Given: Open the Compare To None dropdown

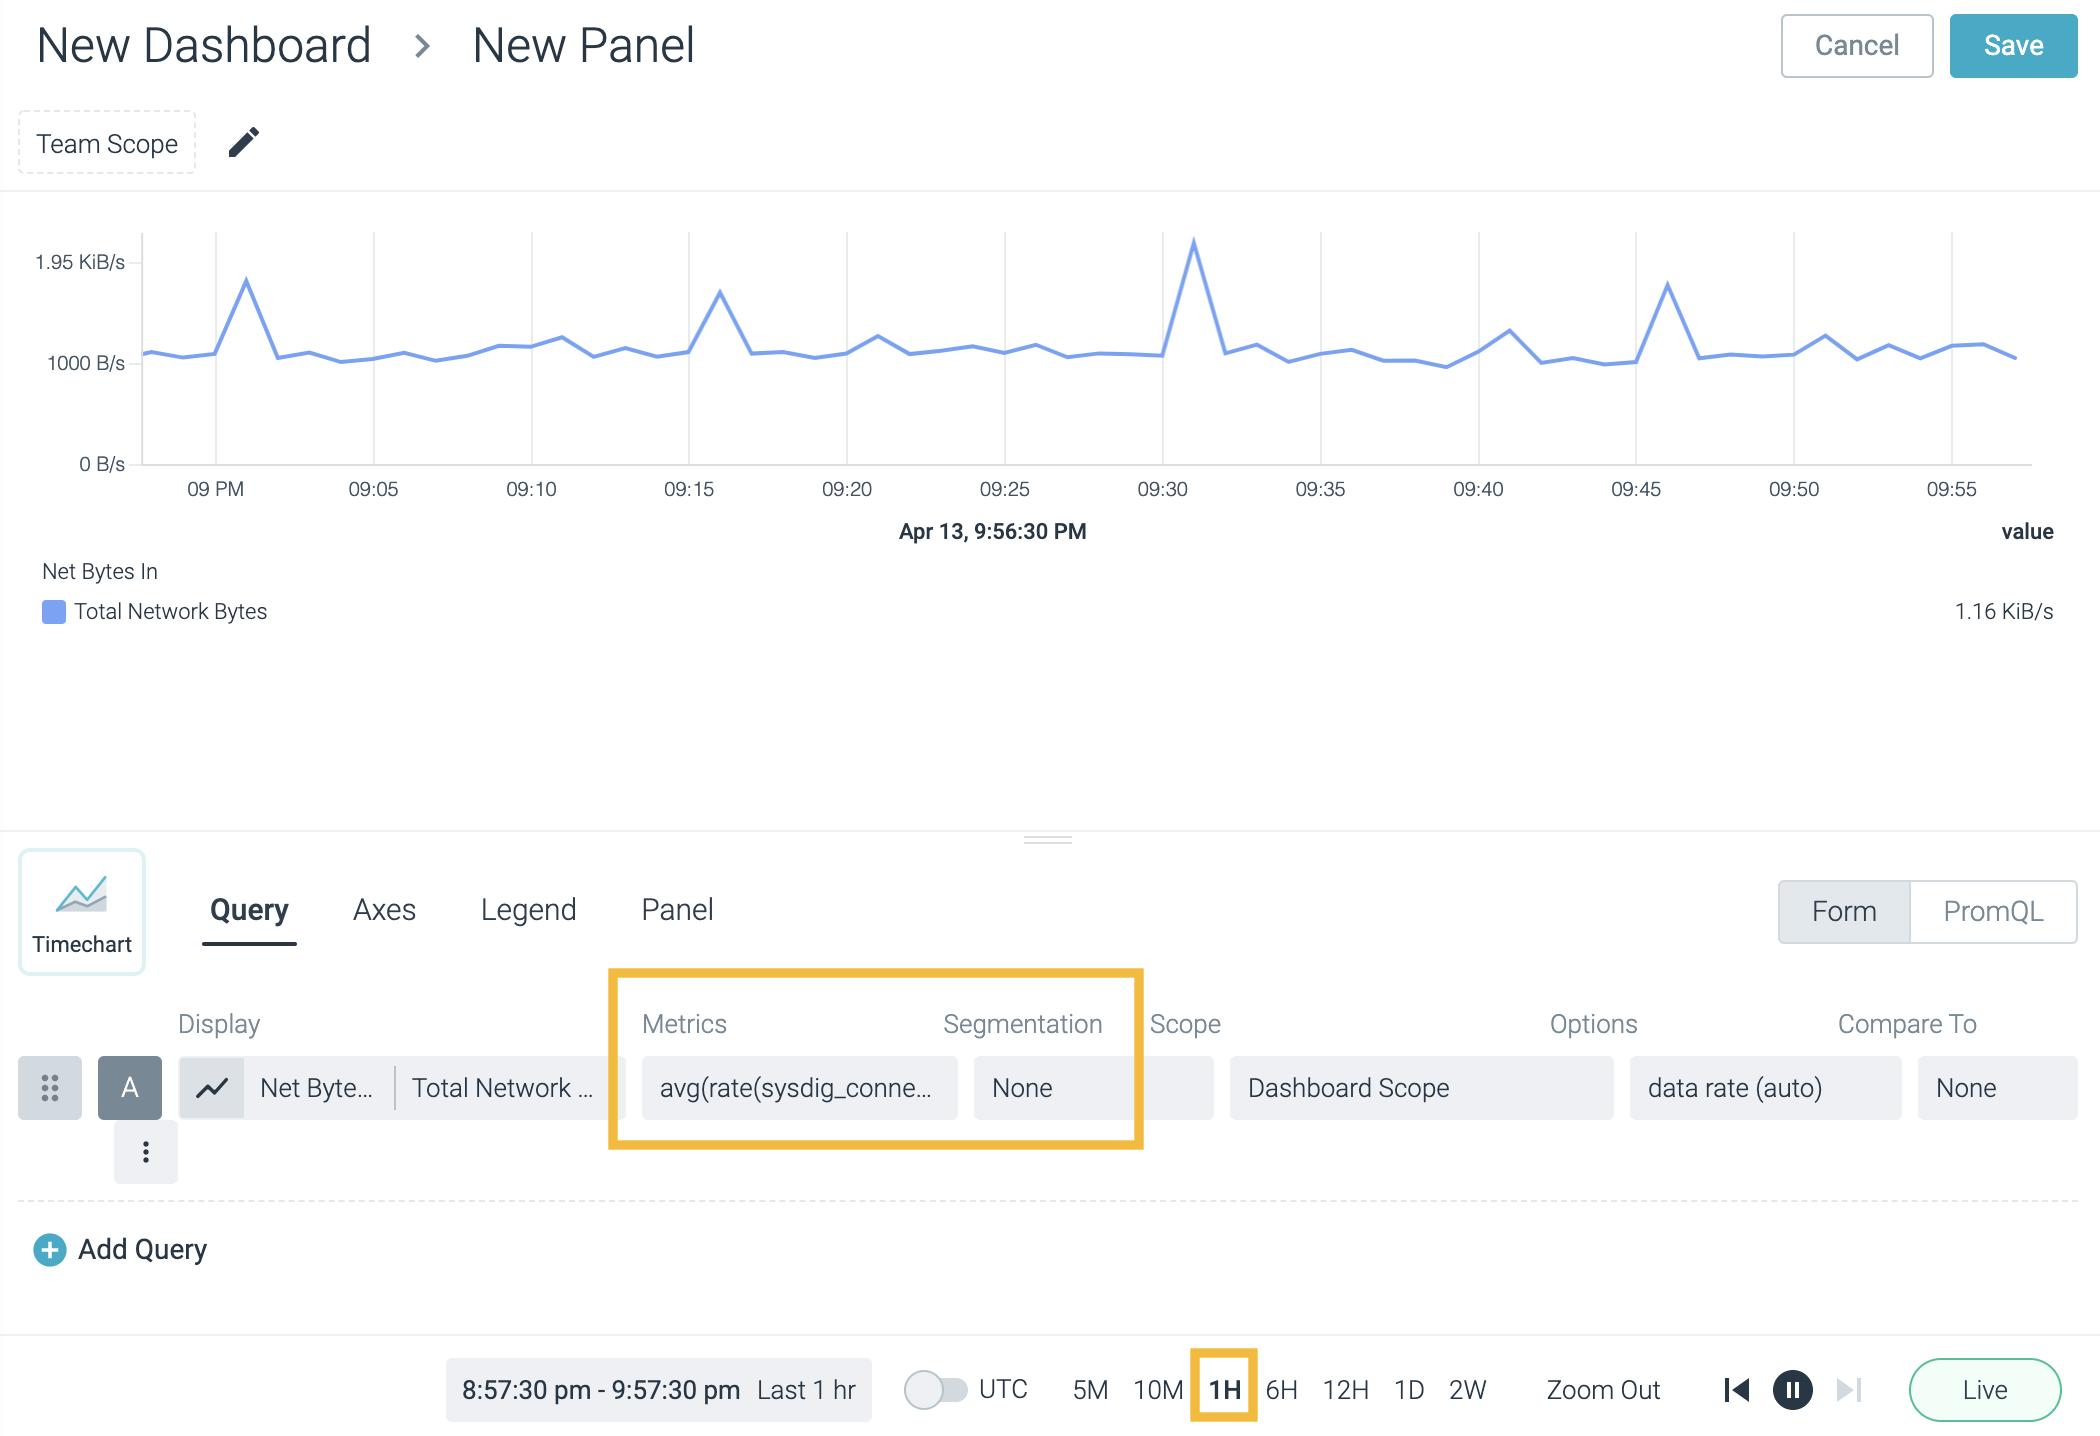Looking at the screenshot, I should [x=1997, y=1087].
